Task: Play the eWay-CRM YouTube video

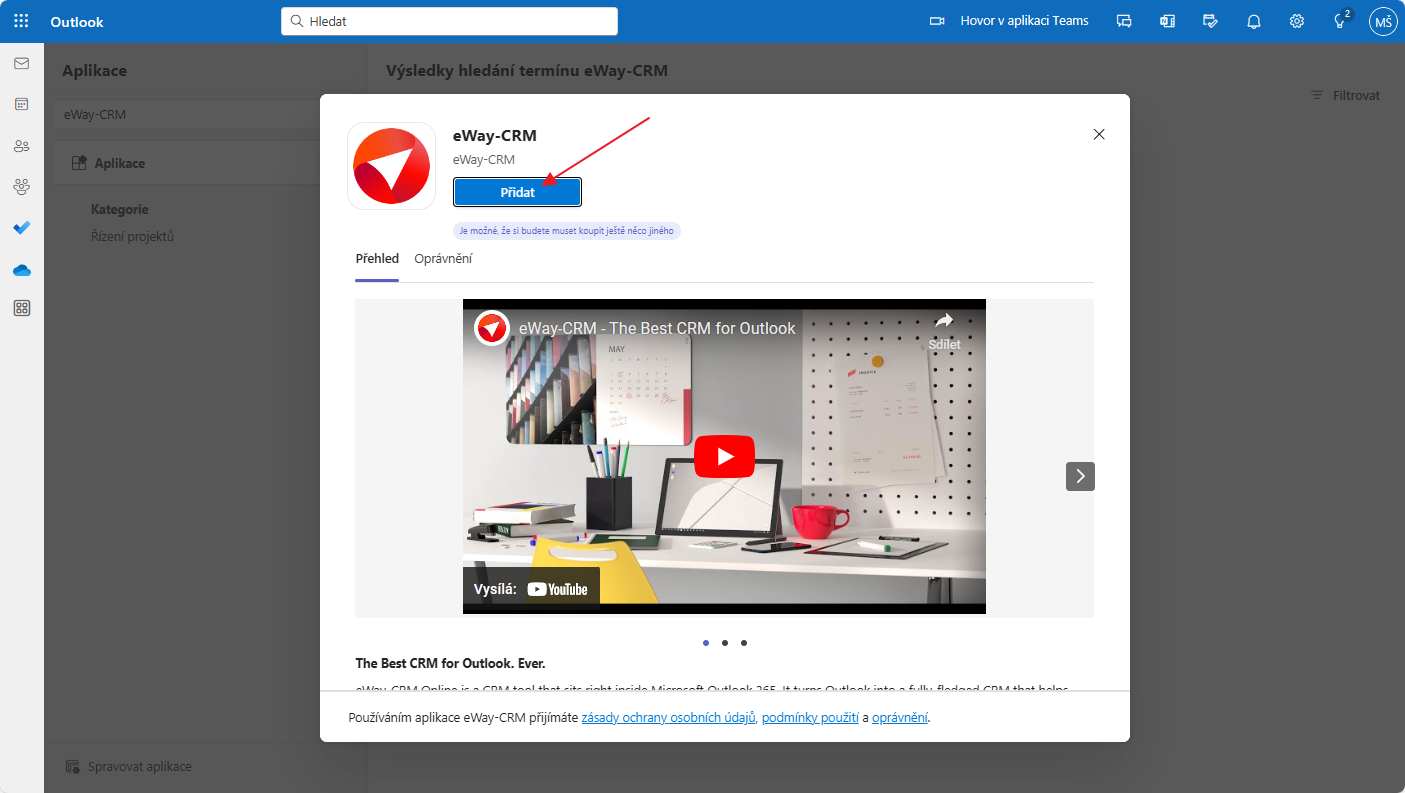Action: click(x=724, y=457)
